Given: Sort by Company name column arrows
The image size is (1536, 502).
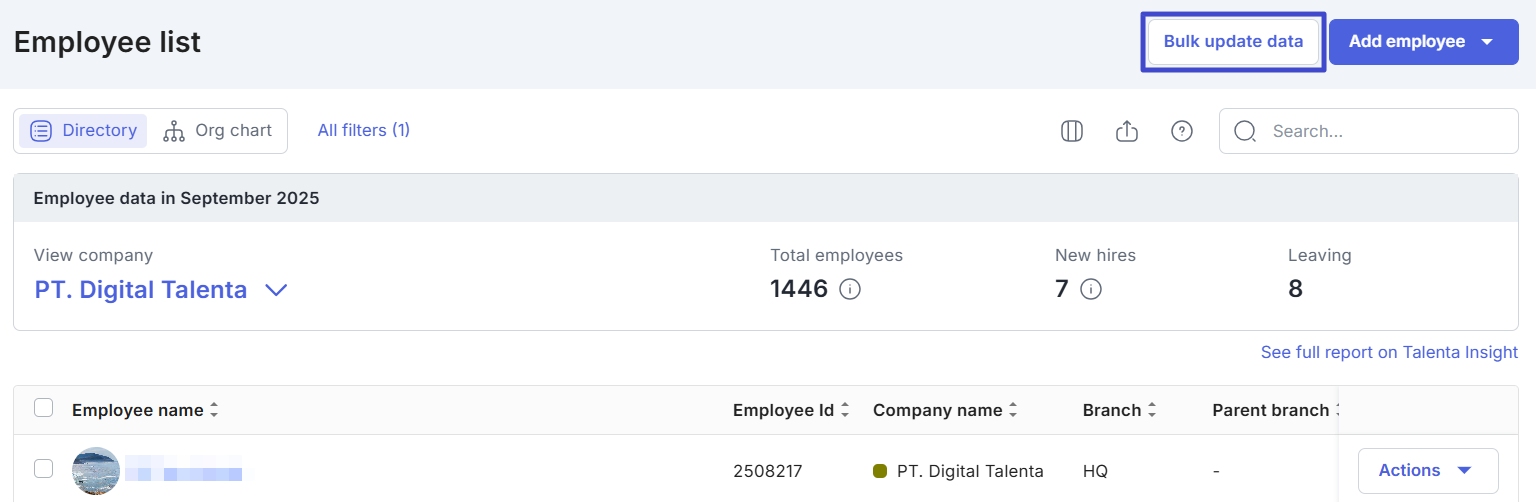Looking at the screenshot, I should click(x=1013, y=411).
